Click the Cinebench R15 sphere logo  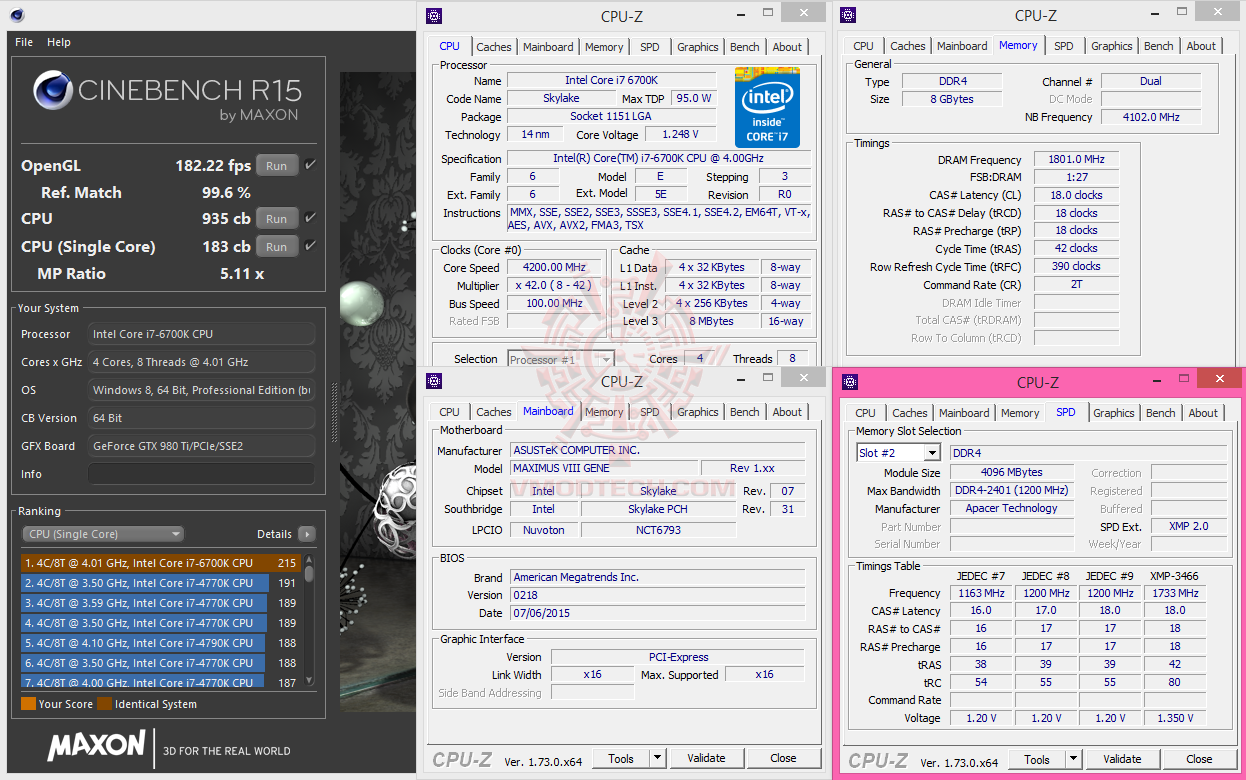(52, 90)
